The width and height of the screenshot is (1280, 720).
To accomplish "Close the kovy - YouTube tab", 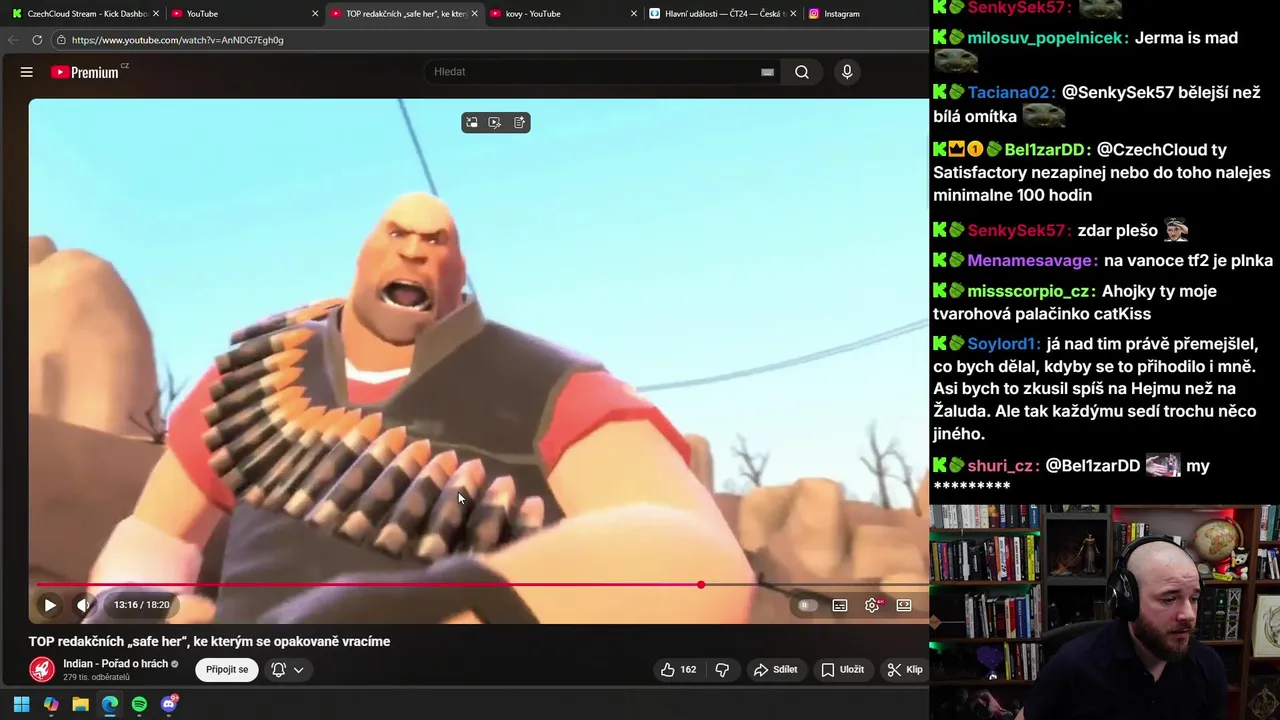I will [x=633, y=14].
